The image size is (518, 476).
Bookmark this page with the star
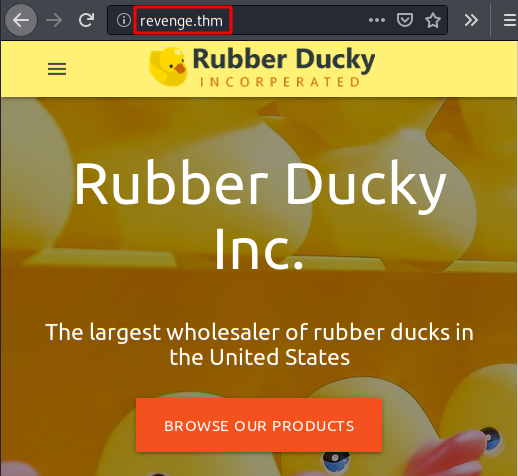point(433,20)
